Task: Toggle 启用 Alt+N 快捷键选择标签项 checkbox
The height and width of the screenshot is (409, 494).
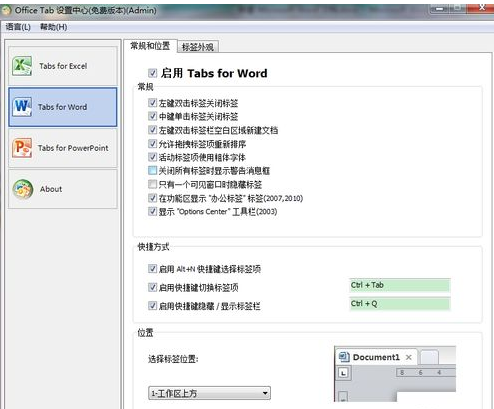Action: point(152,269)
